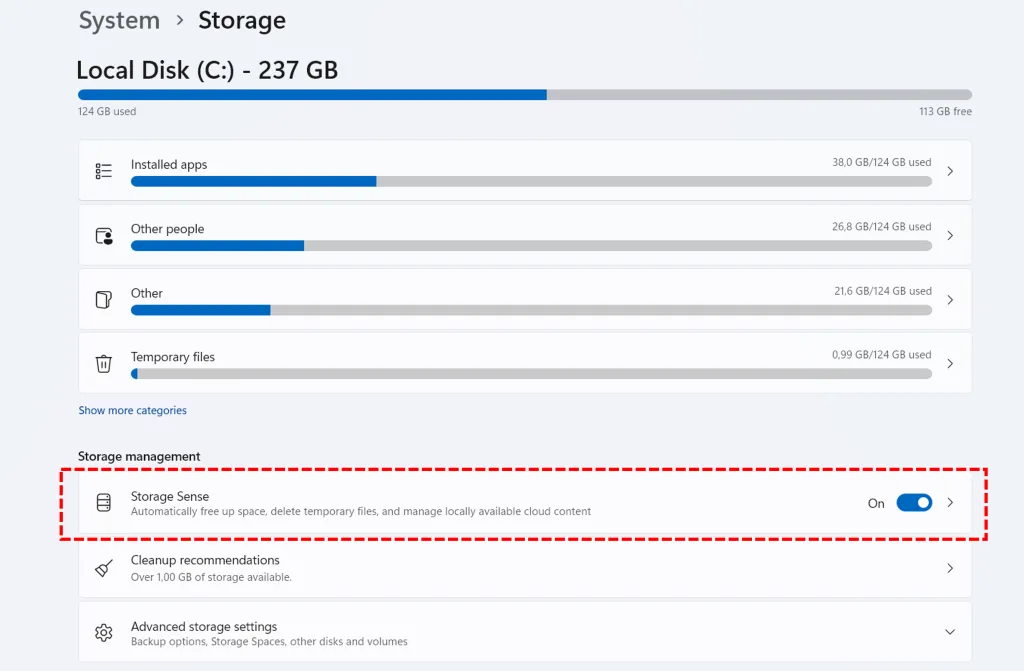
Task: Disable automatic space cleanup via Storage Sense switch
Action: click(915, 503)
